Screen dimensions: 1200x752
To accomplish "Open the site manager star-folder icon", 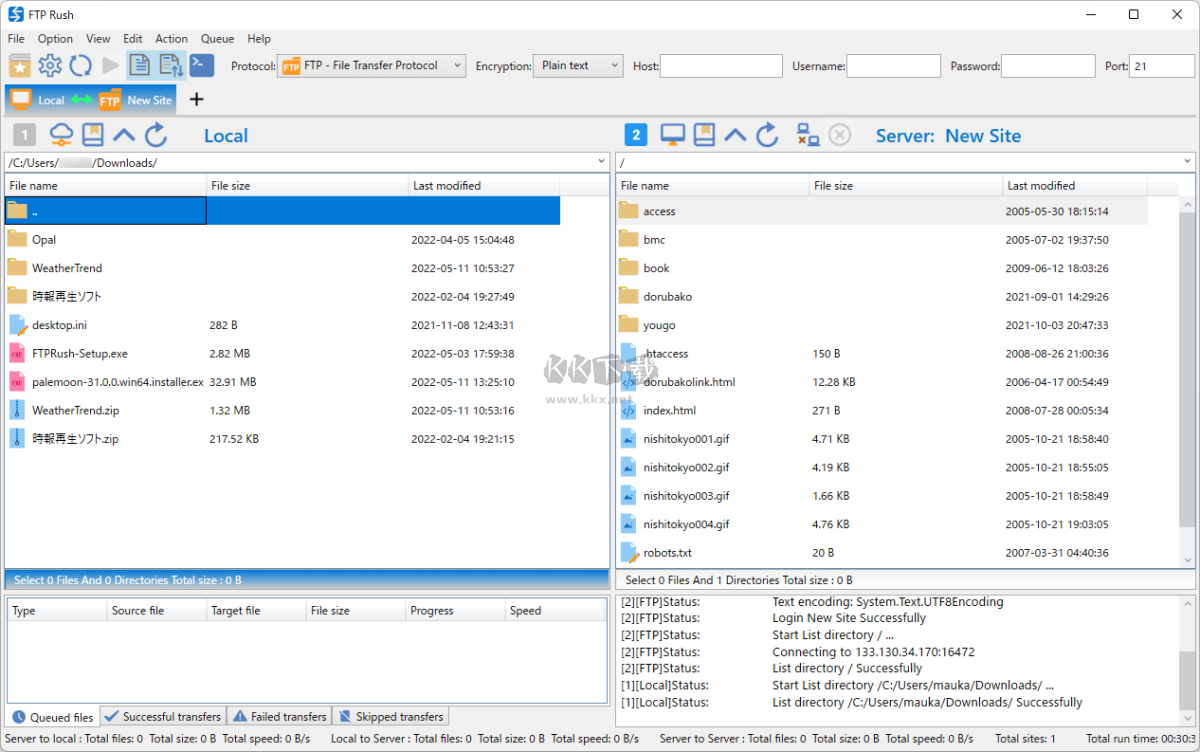I will point(20,66).
